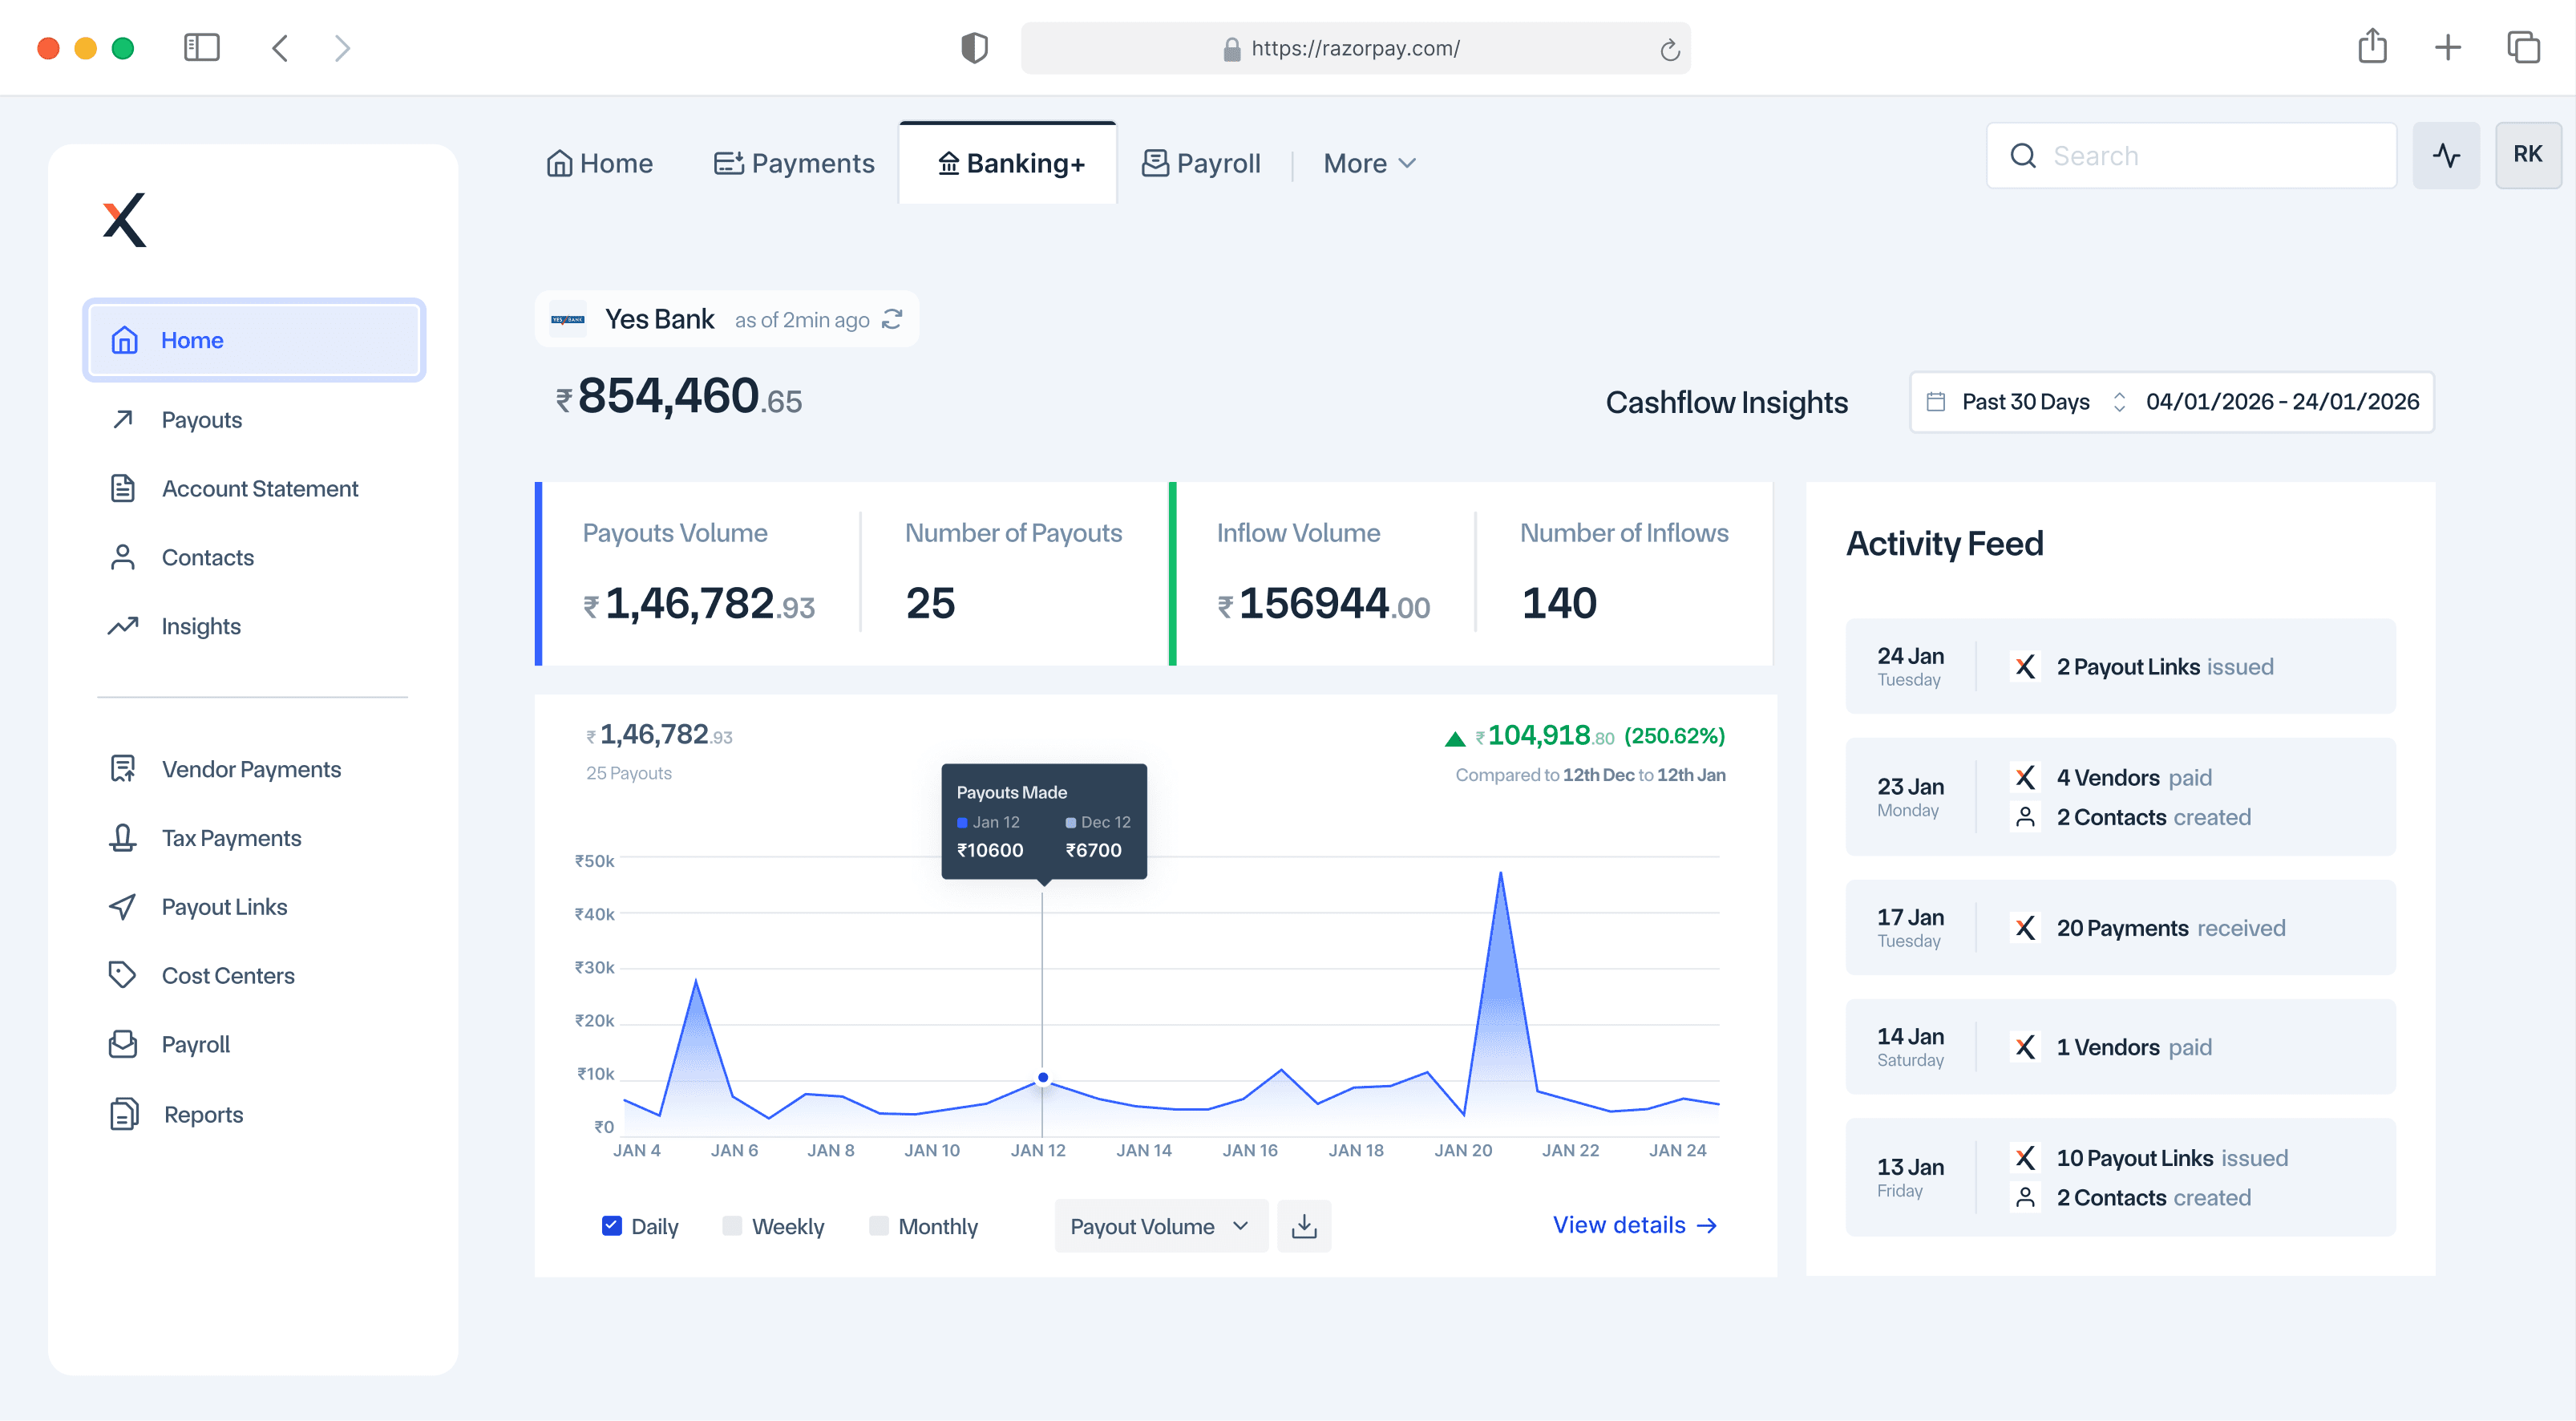Switch to the Payroll top tab

point(1201,163)
